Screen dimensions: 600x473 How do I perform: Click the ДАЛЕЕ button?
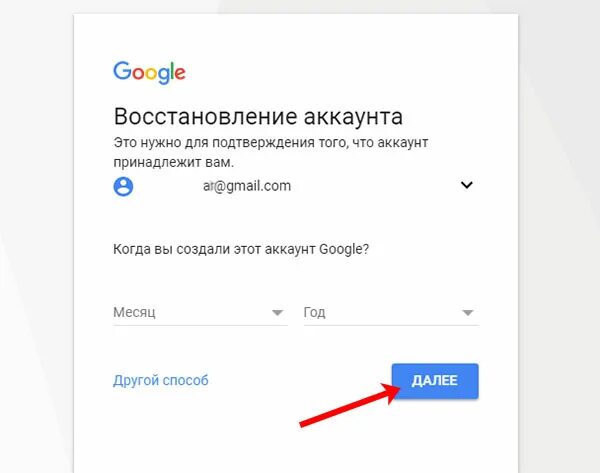(435, 381)
